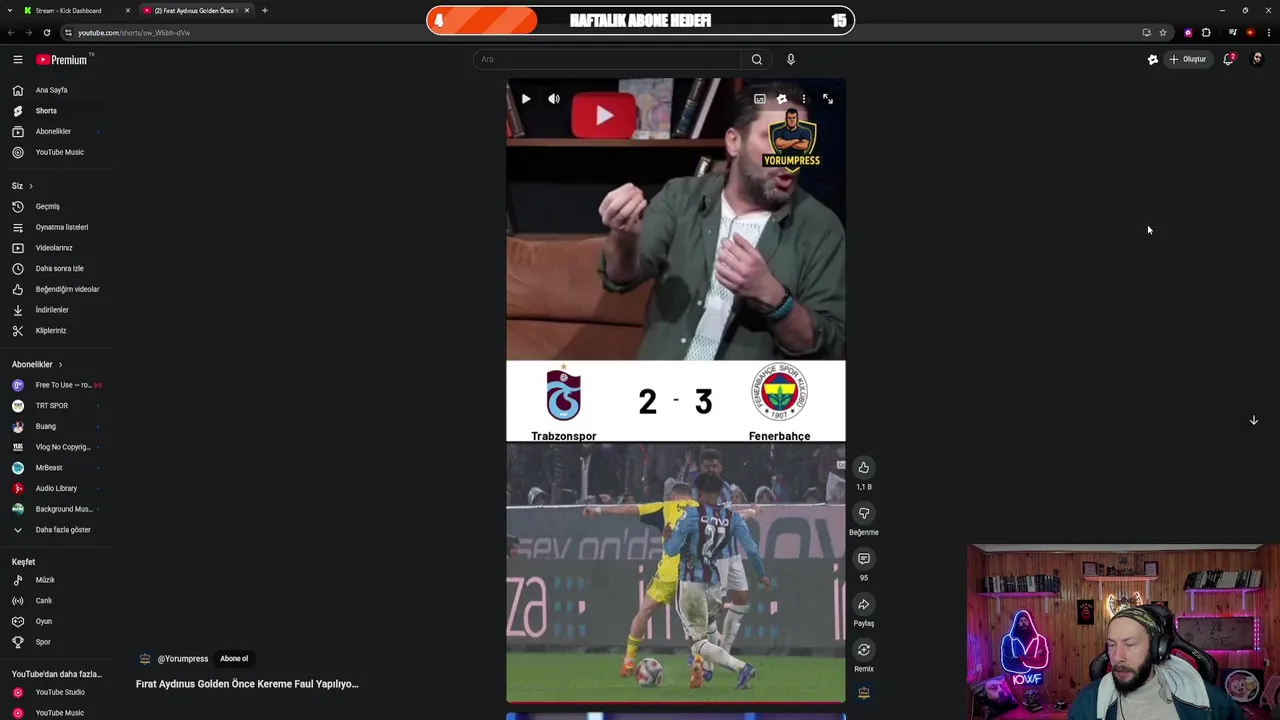This screenshot has width=1280, height=720.
Task: Like the Short with thumbs up
Action: (x=864, y=468)
